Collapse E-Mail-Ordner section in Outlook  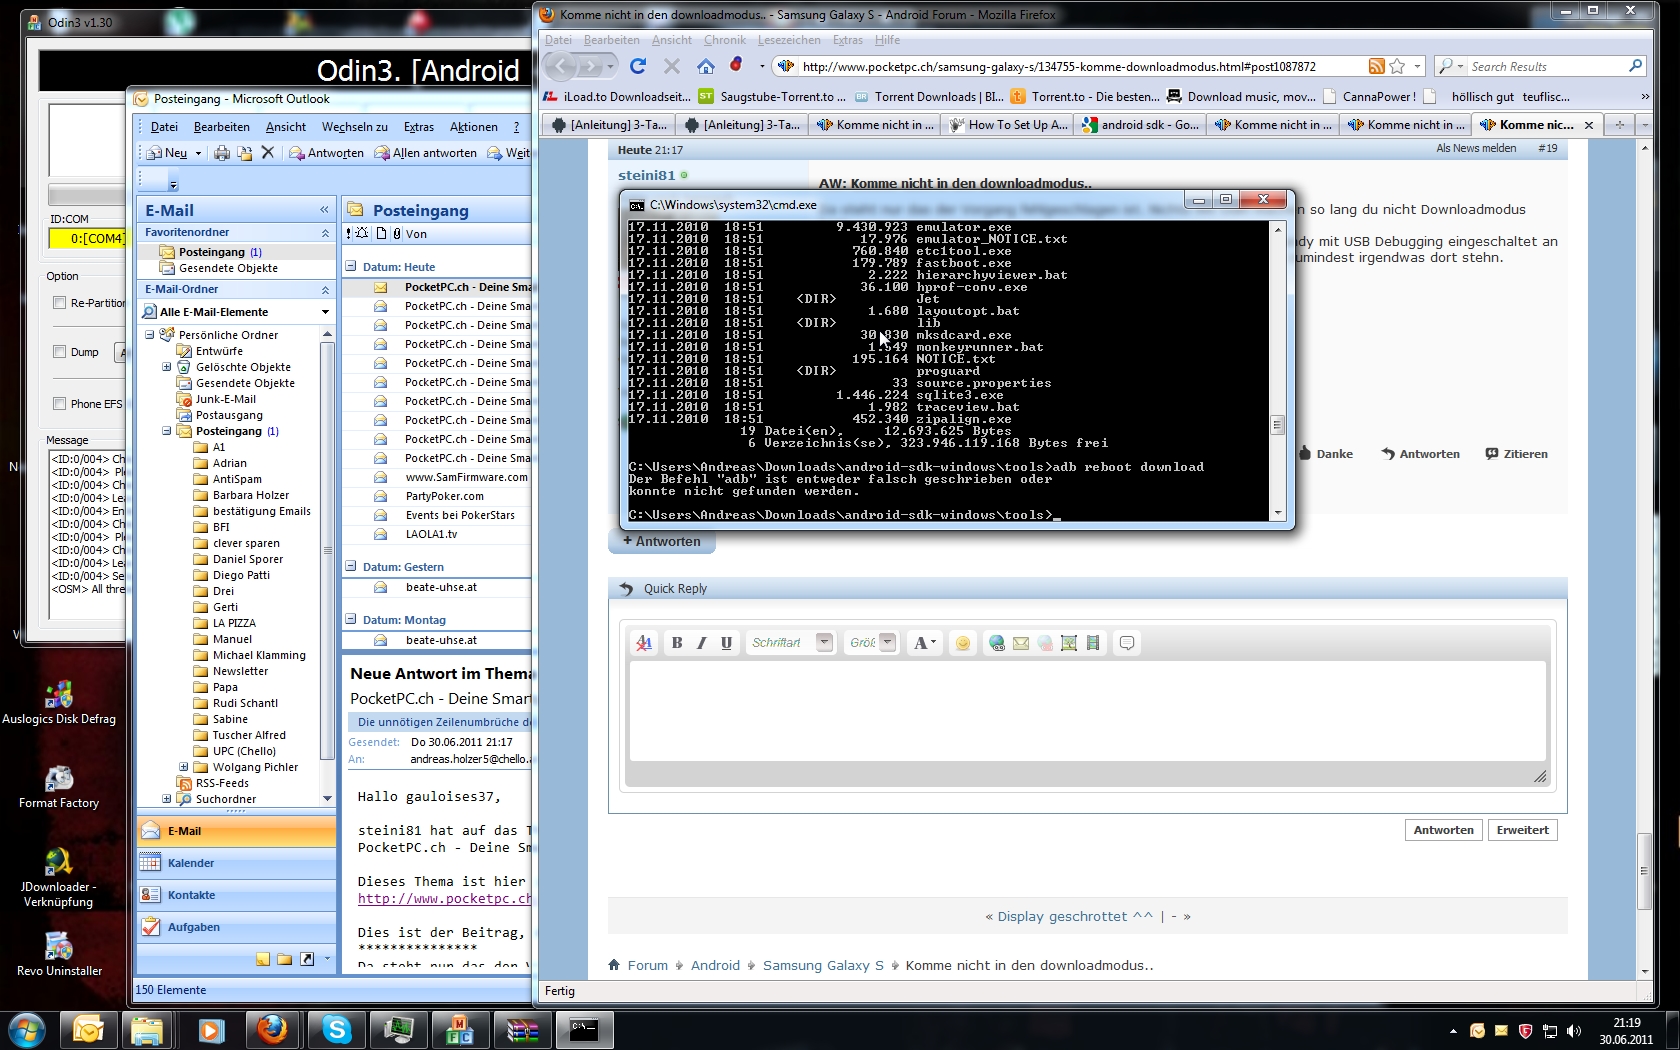point(325,290)
